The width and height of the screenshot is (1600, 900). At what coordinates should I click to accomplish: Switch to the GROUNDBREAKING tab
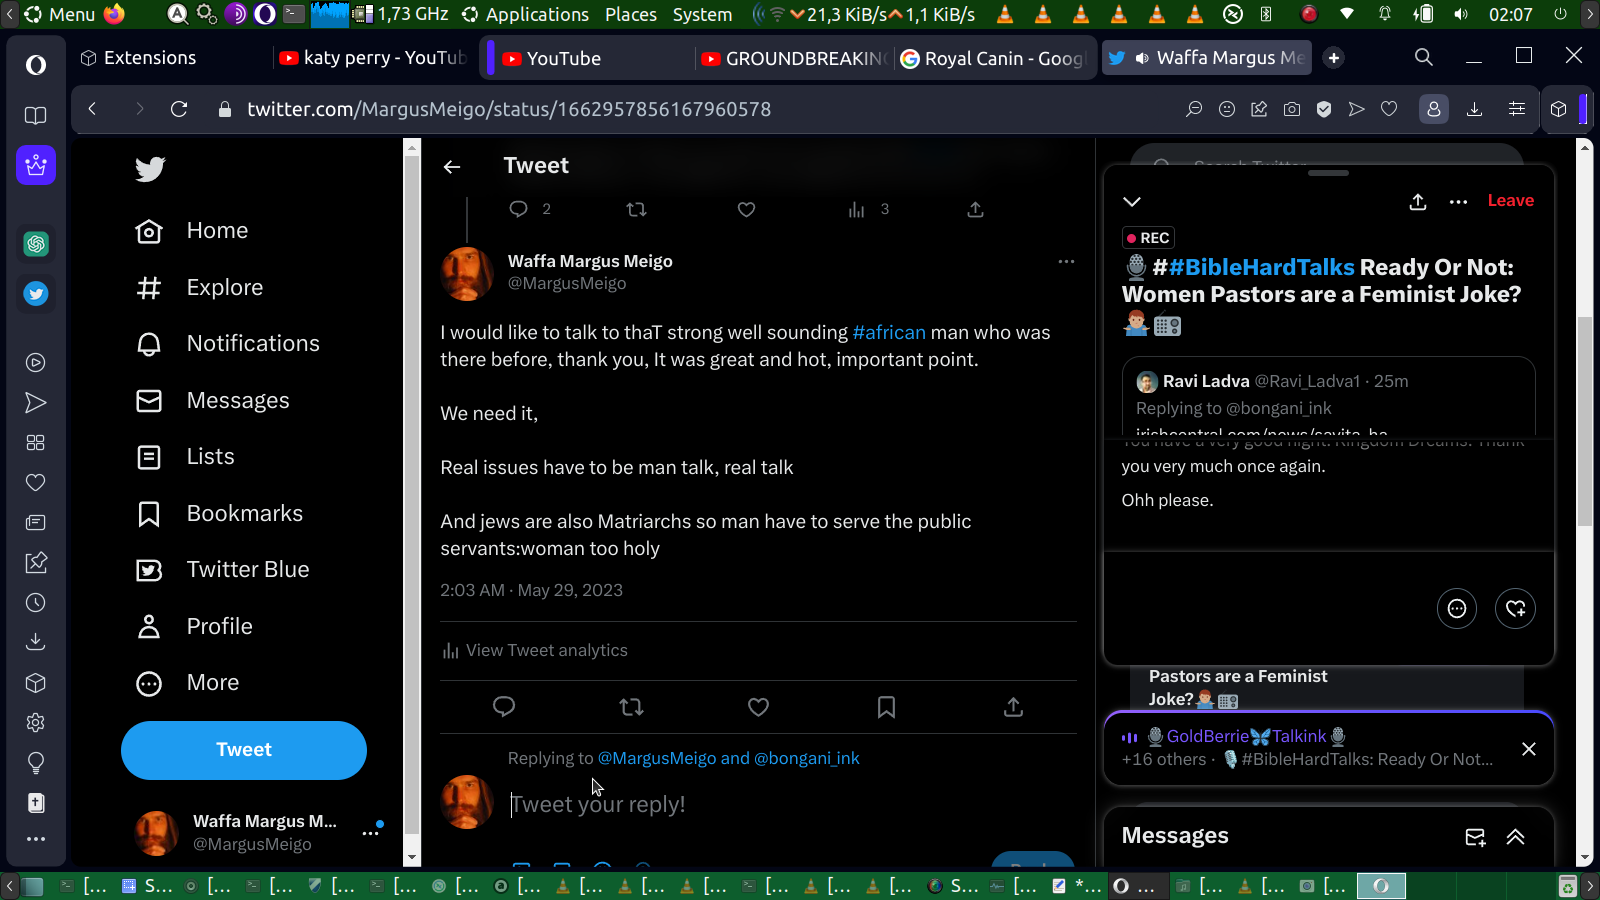coord(794,58)
